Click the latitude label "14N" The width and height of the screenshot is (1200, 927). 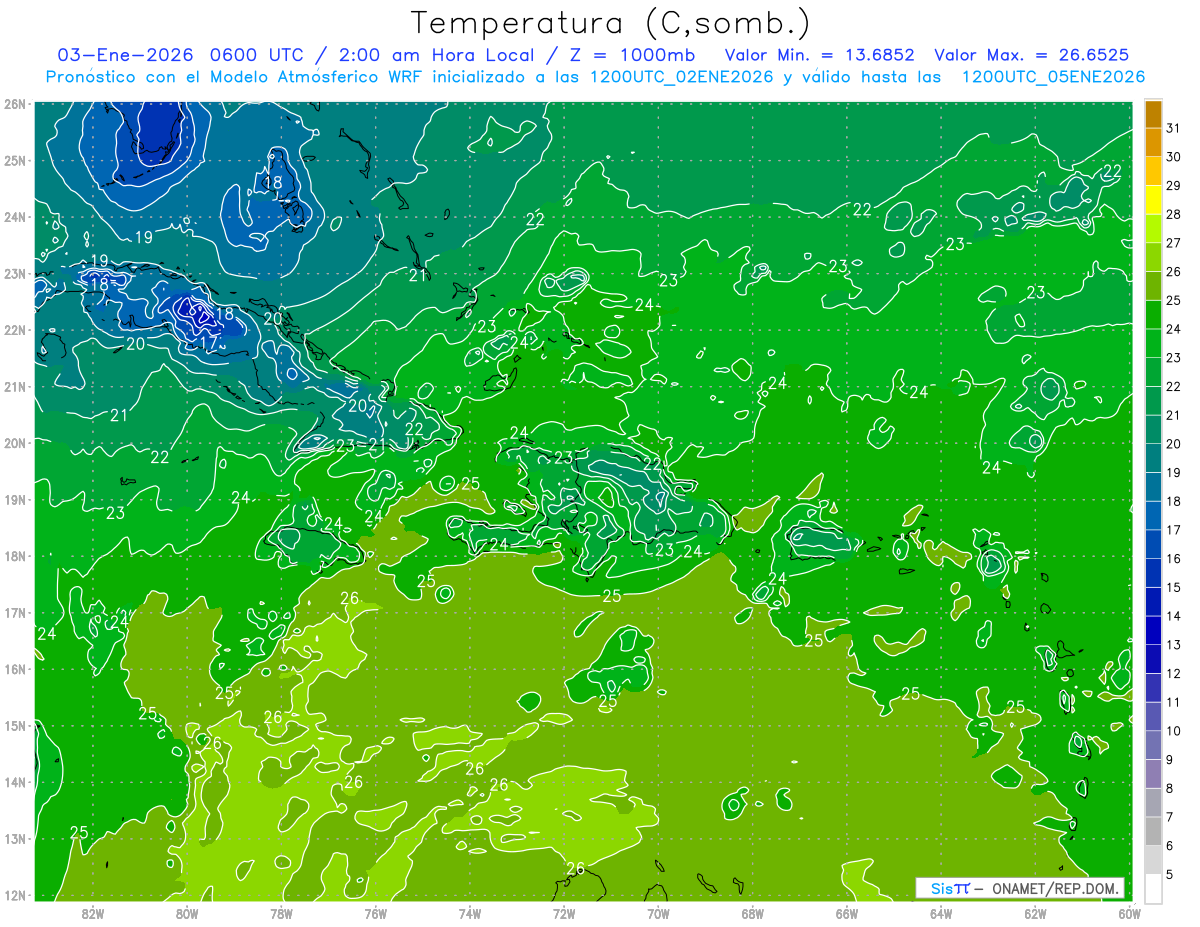pos(15,782)
